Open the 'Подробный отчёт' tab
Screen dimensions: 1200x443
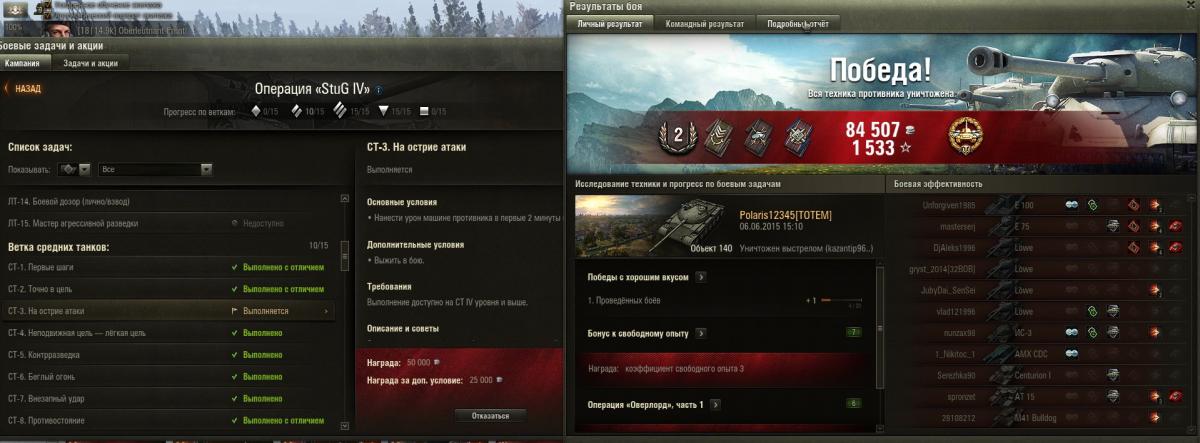[797, 23]
